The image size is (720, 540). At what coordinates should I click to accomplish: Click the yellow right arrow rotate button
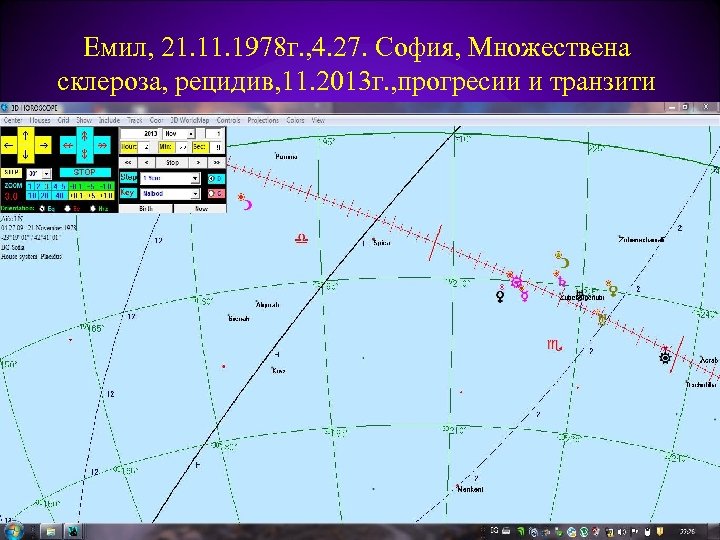(x=43, y=146)
